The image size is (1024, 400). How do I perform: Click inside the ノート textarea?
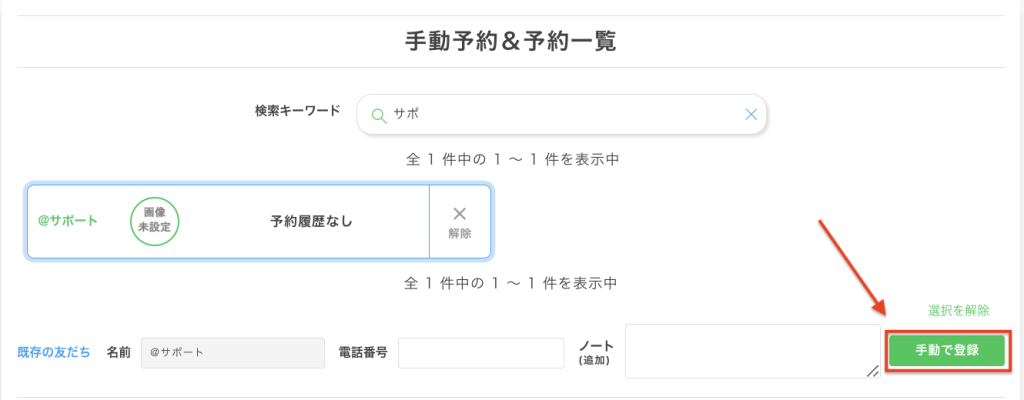point(750,350)
